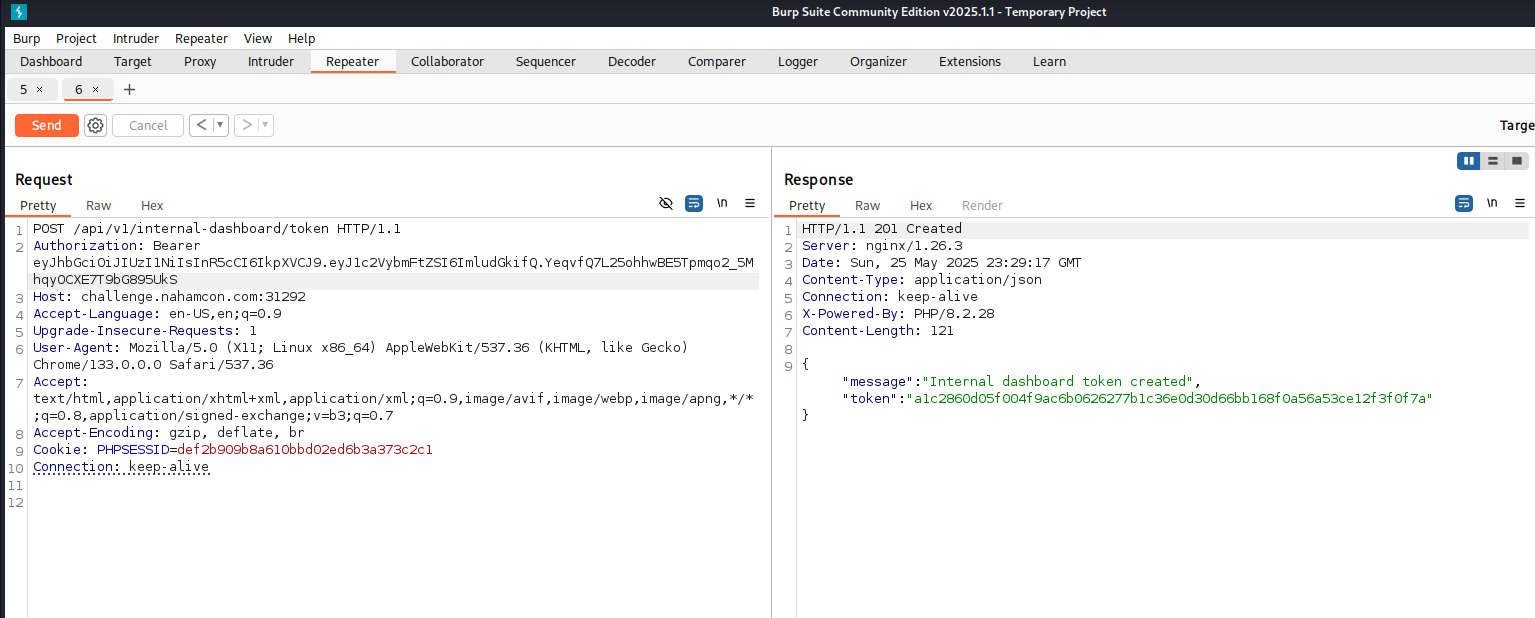Switch to the Proxy tab
1535x618 pixels.
200,61
